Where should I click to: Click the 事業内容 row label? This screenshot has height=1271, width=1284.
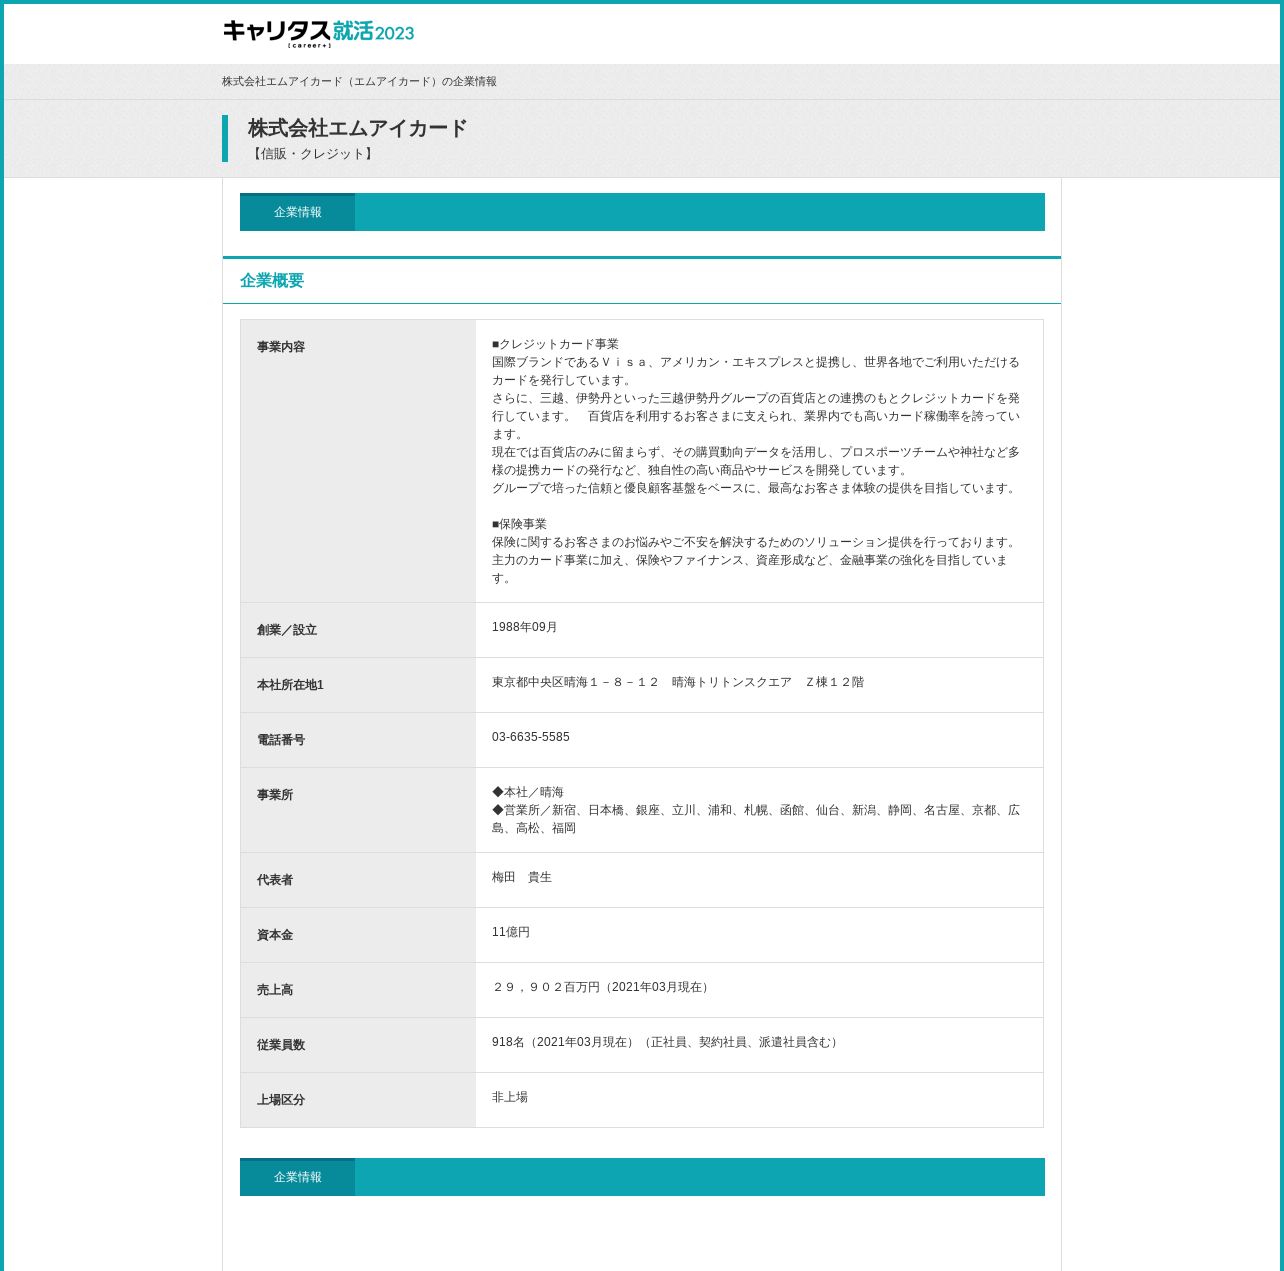[281, 347]
